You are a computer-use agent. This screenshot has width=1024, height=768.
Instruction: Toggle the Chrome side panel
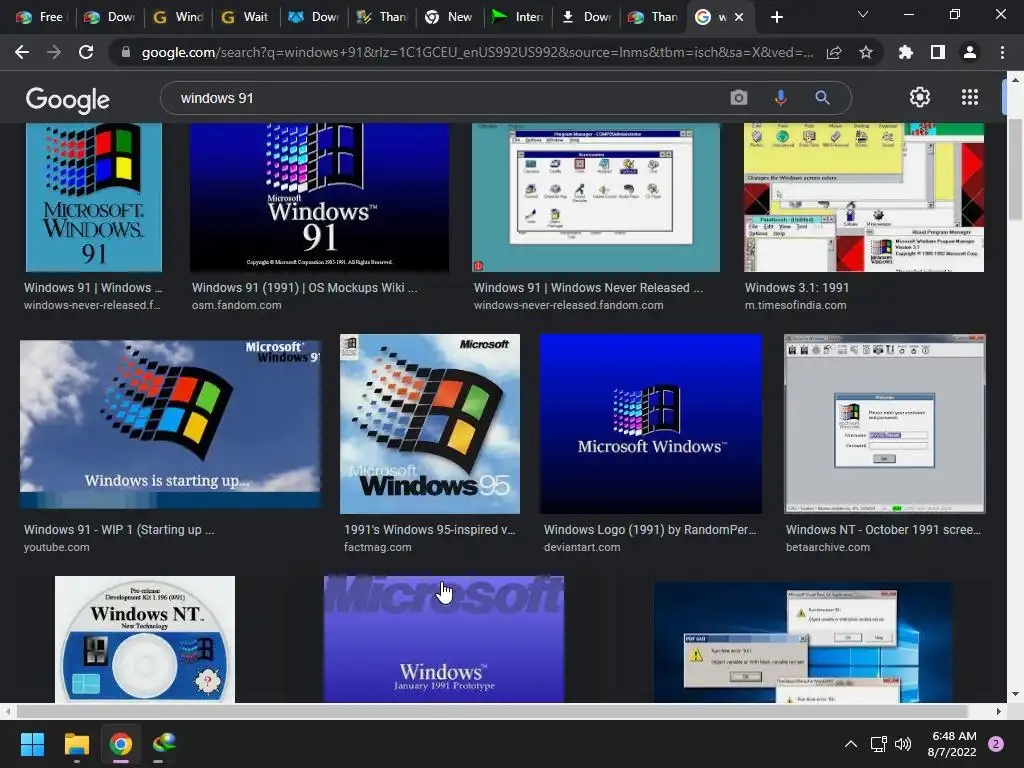938,52
